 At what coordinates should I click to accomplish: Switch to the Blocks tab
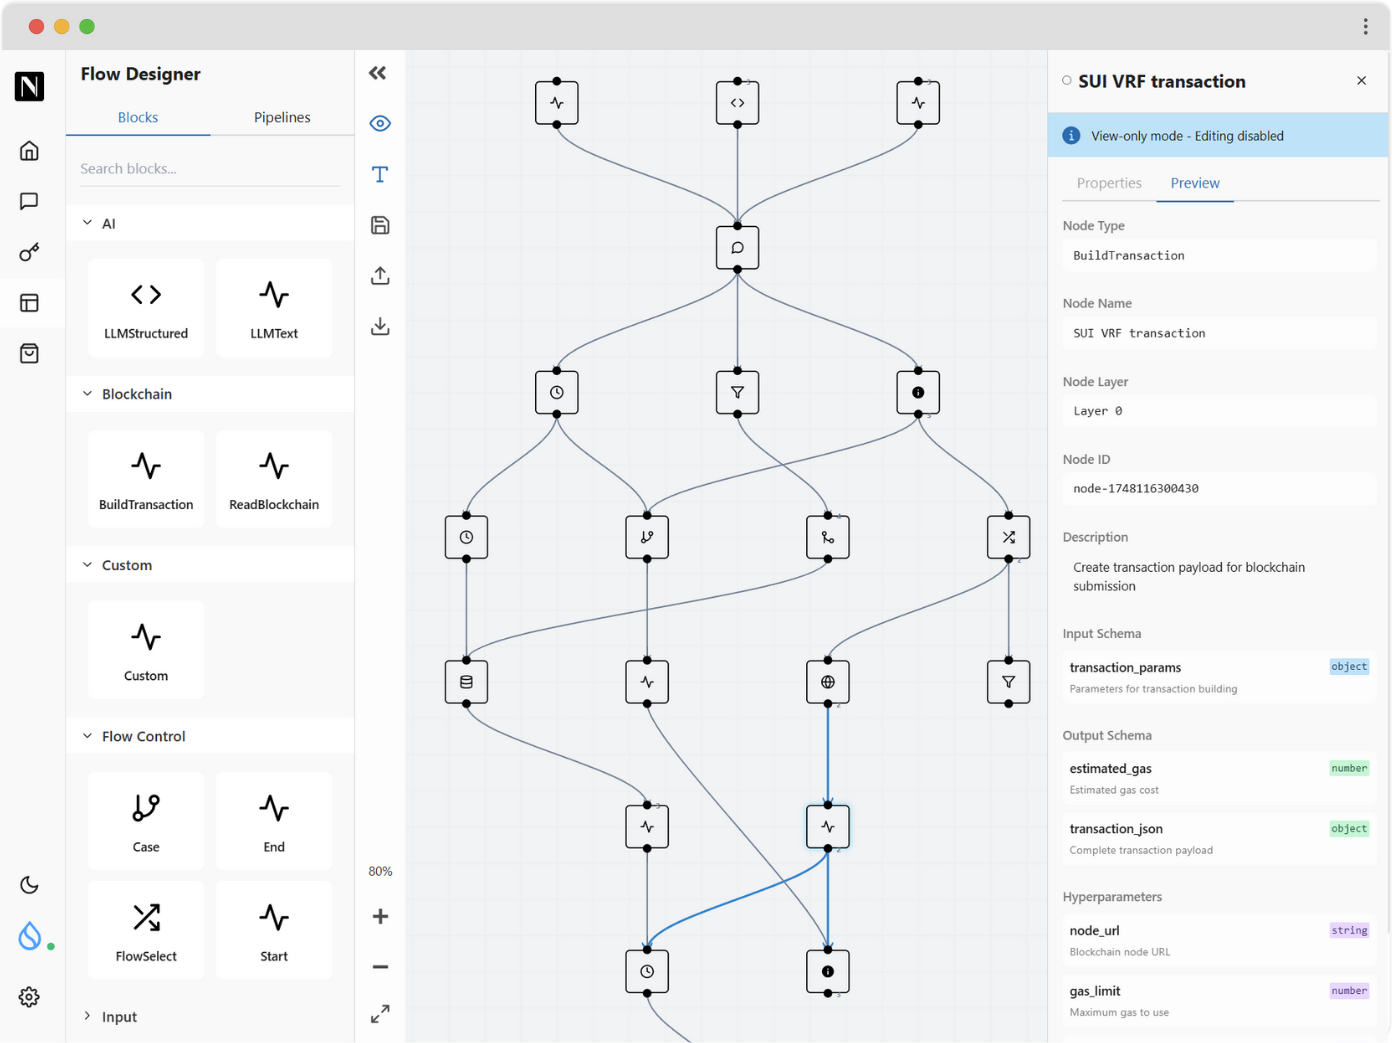coord(138,117)
